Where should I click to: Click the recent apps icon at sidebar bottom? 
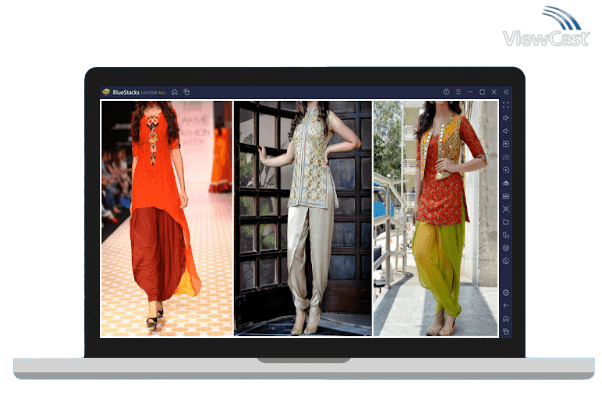506,331
